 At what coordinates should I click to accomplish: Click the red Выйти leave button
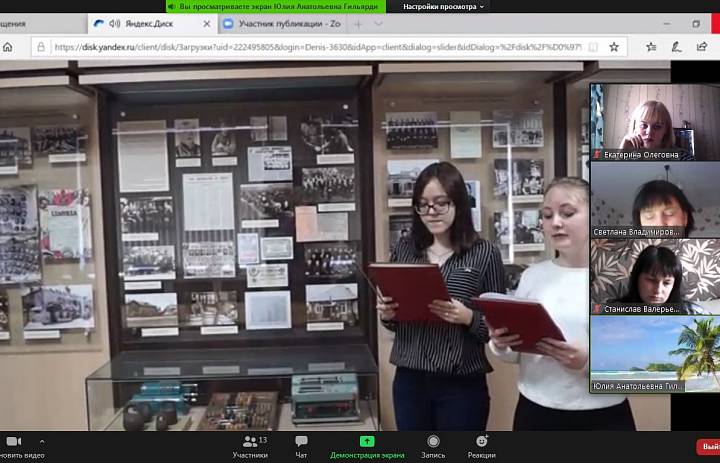pos(709,446)
